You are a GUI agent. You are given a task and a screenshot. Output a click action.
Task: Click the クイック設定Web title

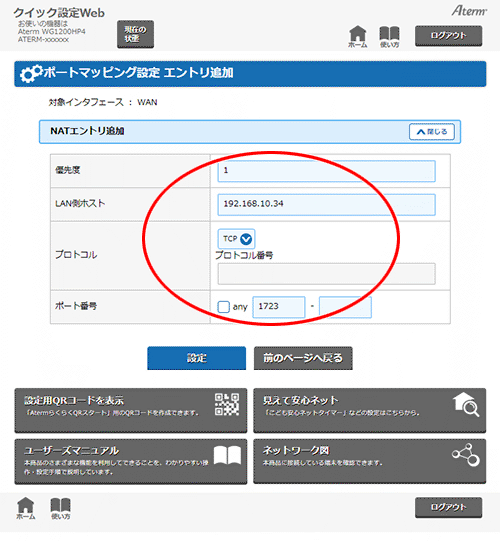click(59, 13)
